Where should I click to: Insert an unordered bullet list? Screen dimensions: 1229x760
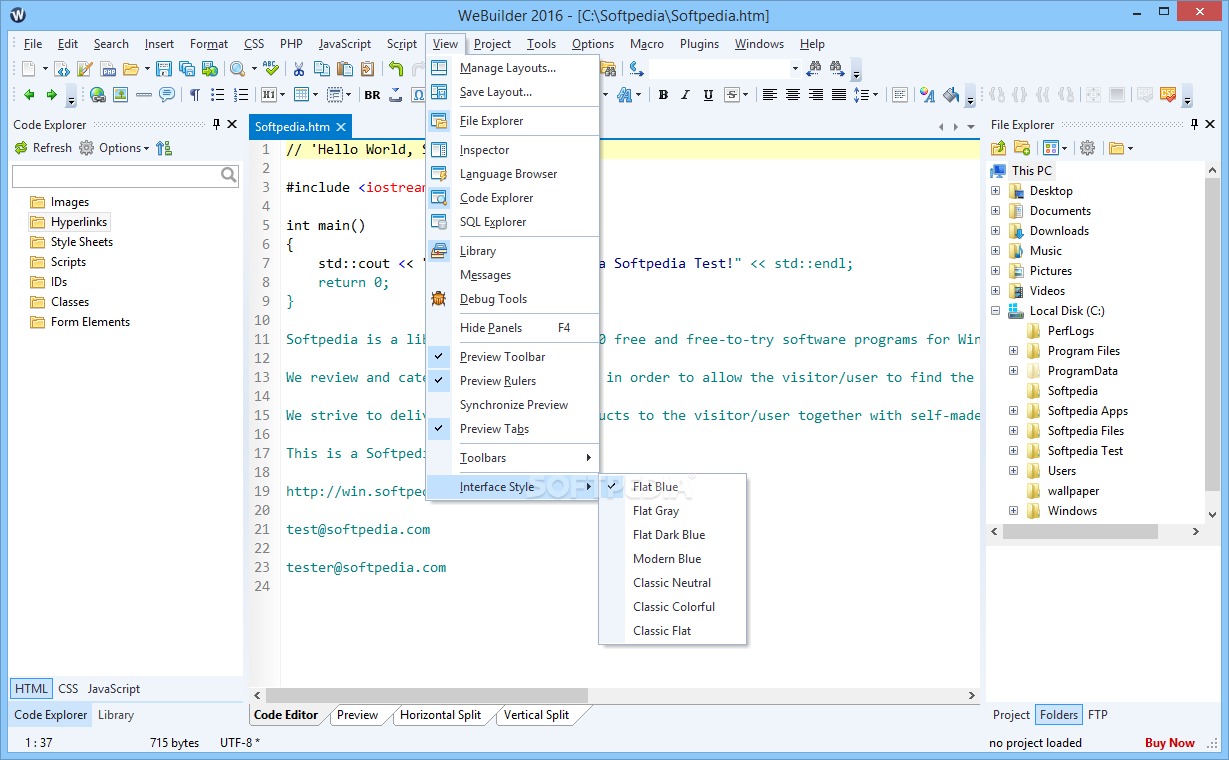pyautogui.click(x=218, y=95)
